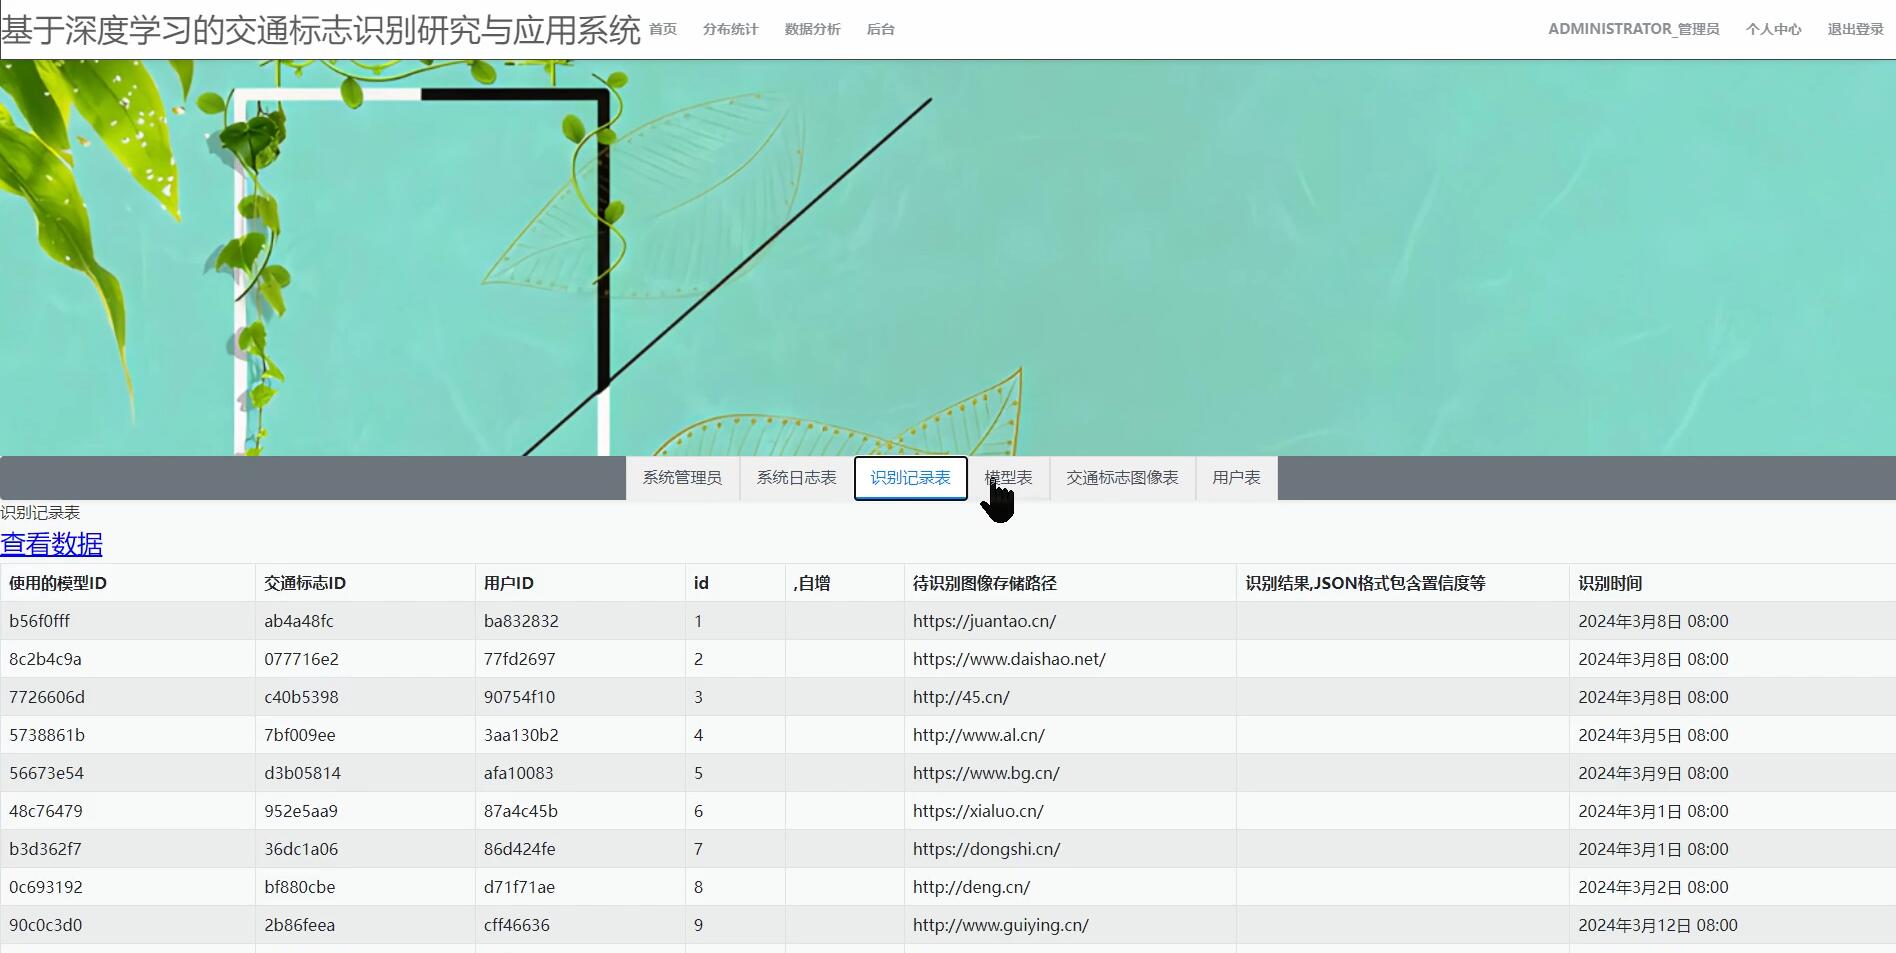1896x953 pixels.
Task: Switch to the 用户表 tab
Action: [1236, 478]
